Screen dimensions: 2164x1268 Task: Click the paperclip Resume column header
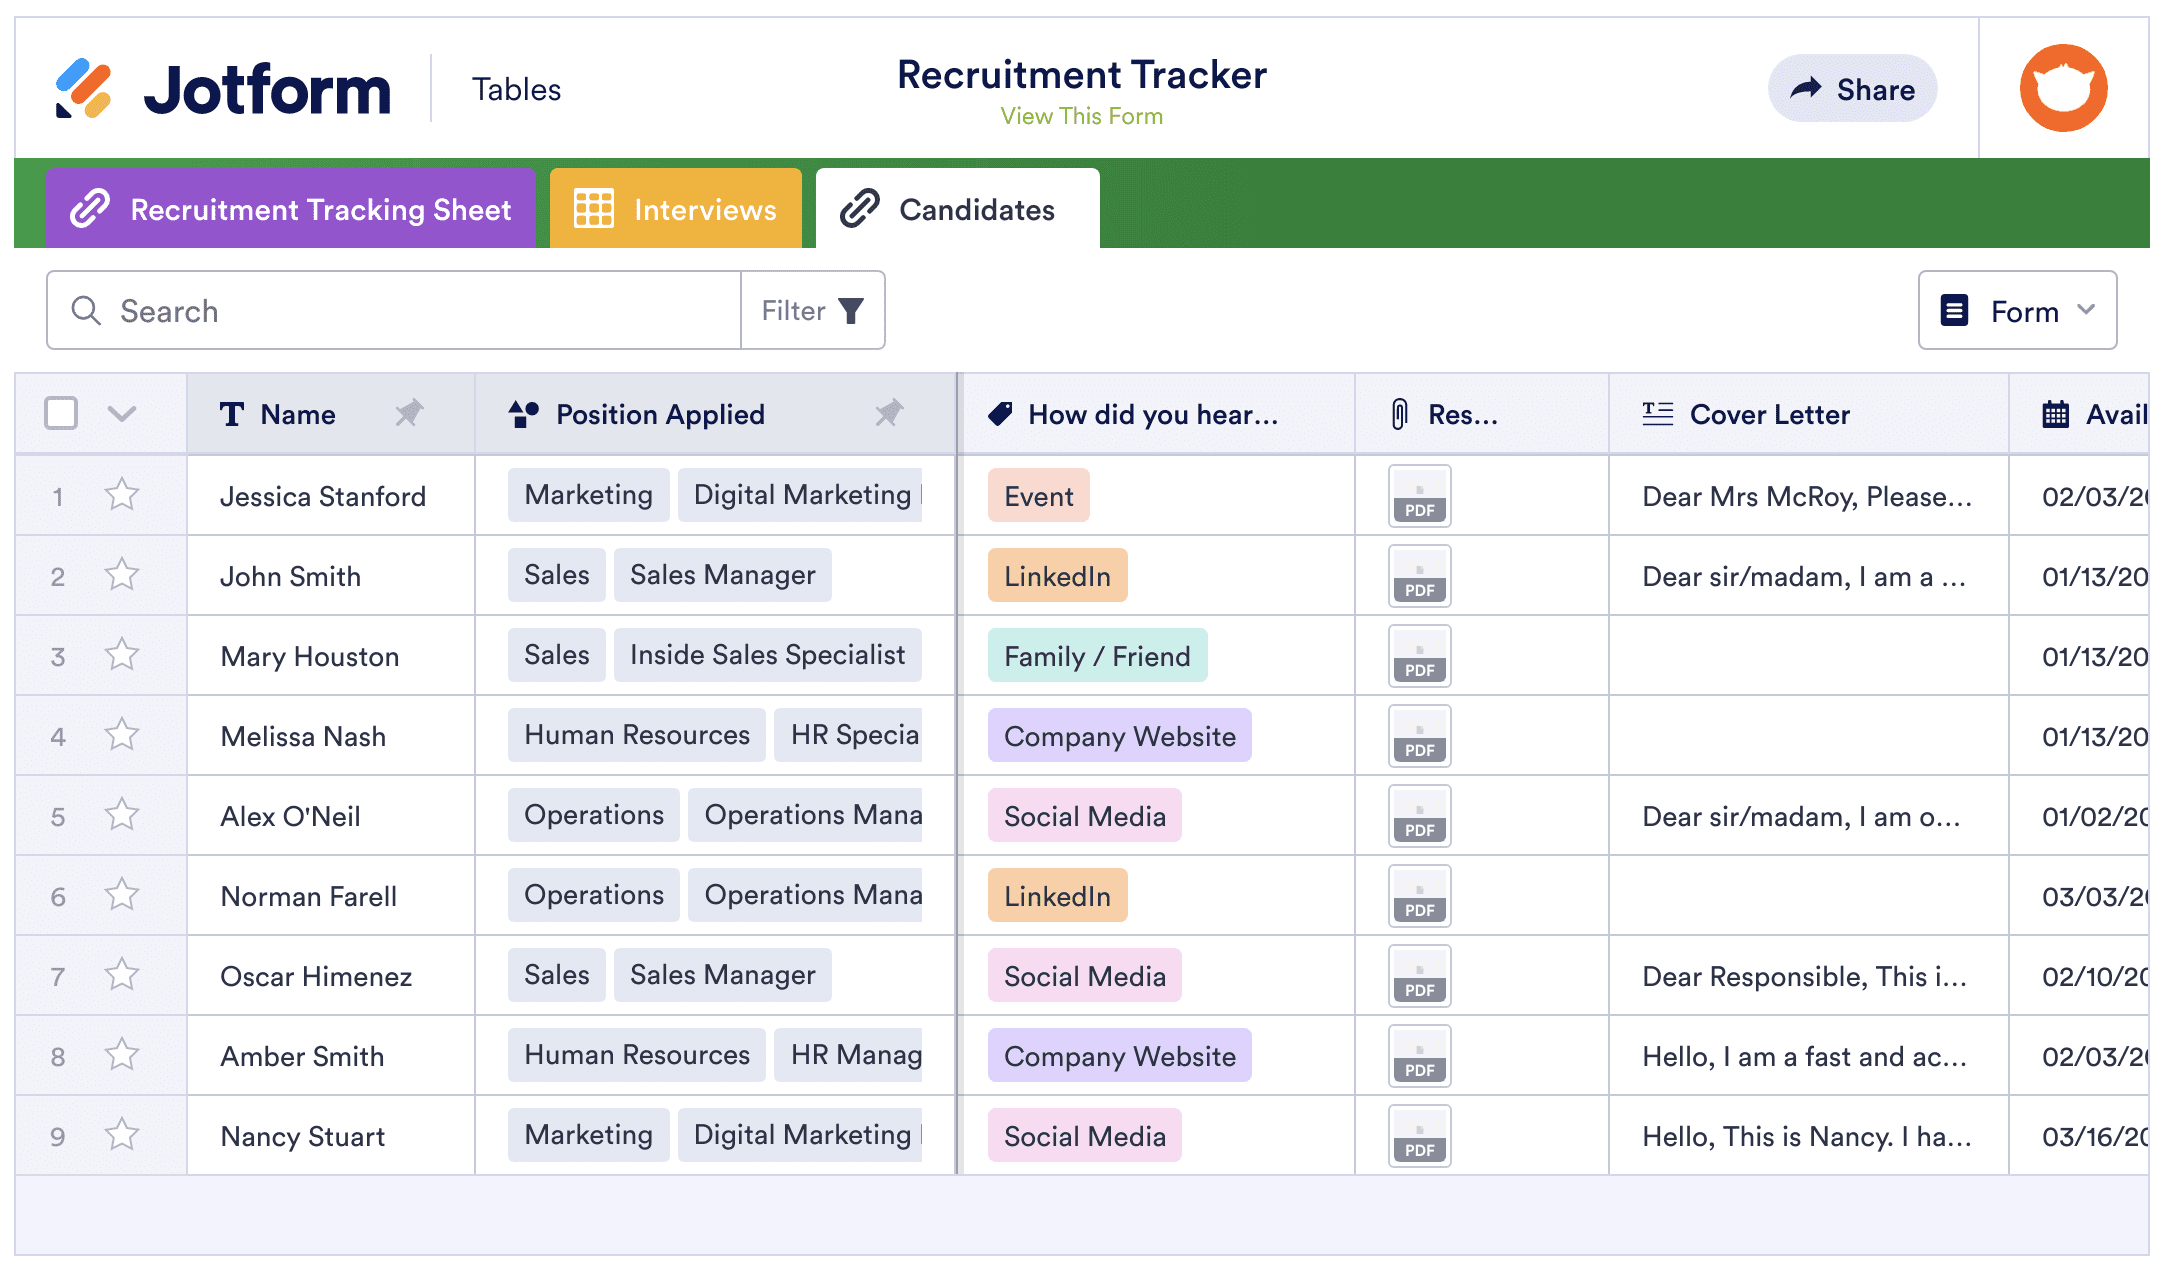(1445, 414)
